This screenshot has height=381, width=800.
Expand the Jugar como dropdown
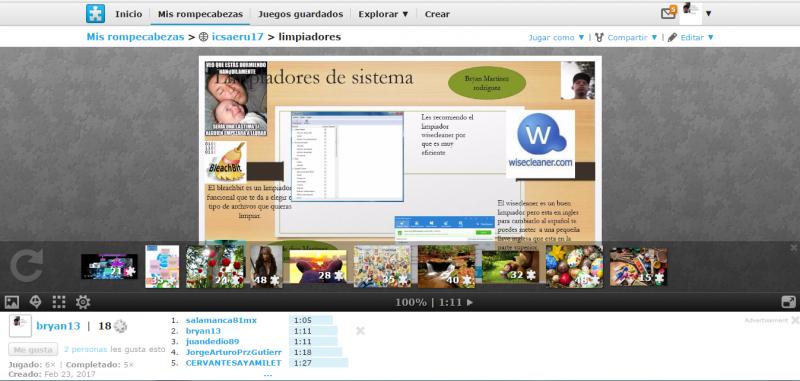[x=556, y=38]
